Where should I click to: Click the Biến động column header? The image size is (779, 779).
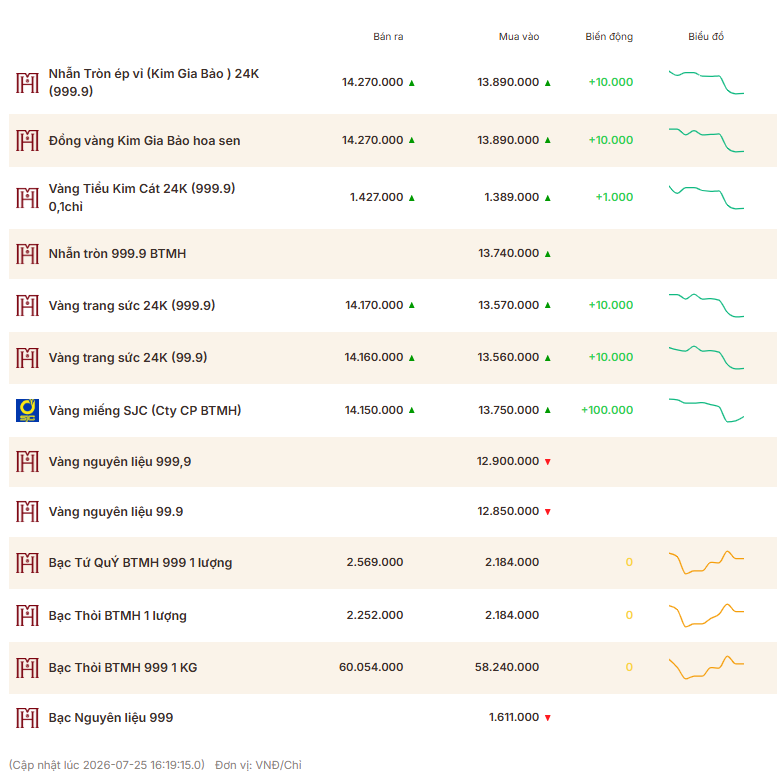609,36
